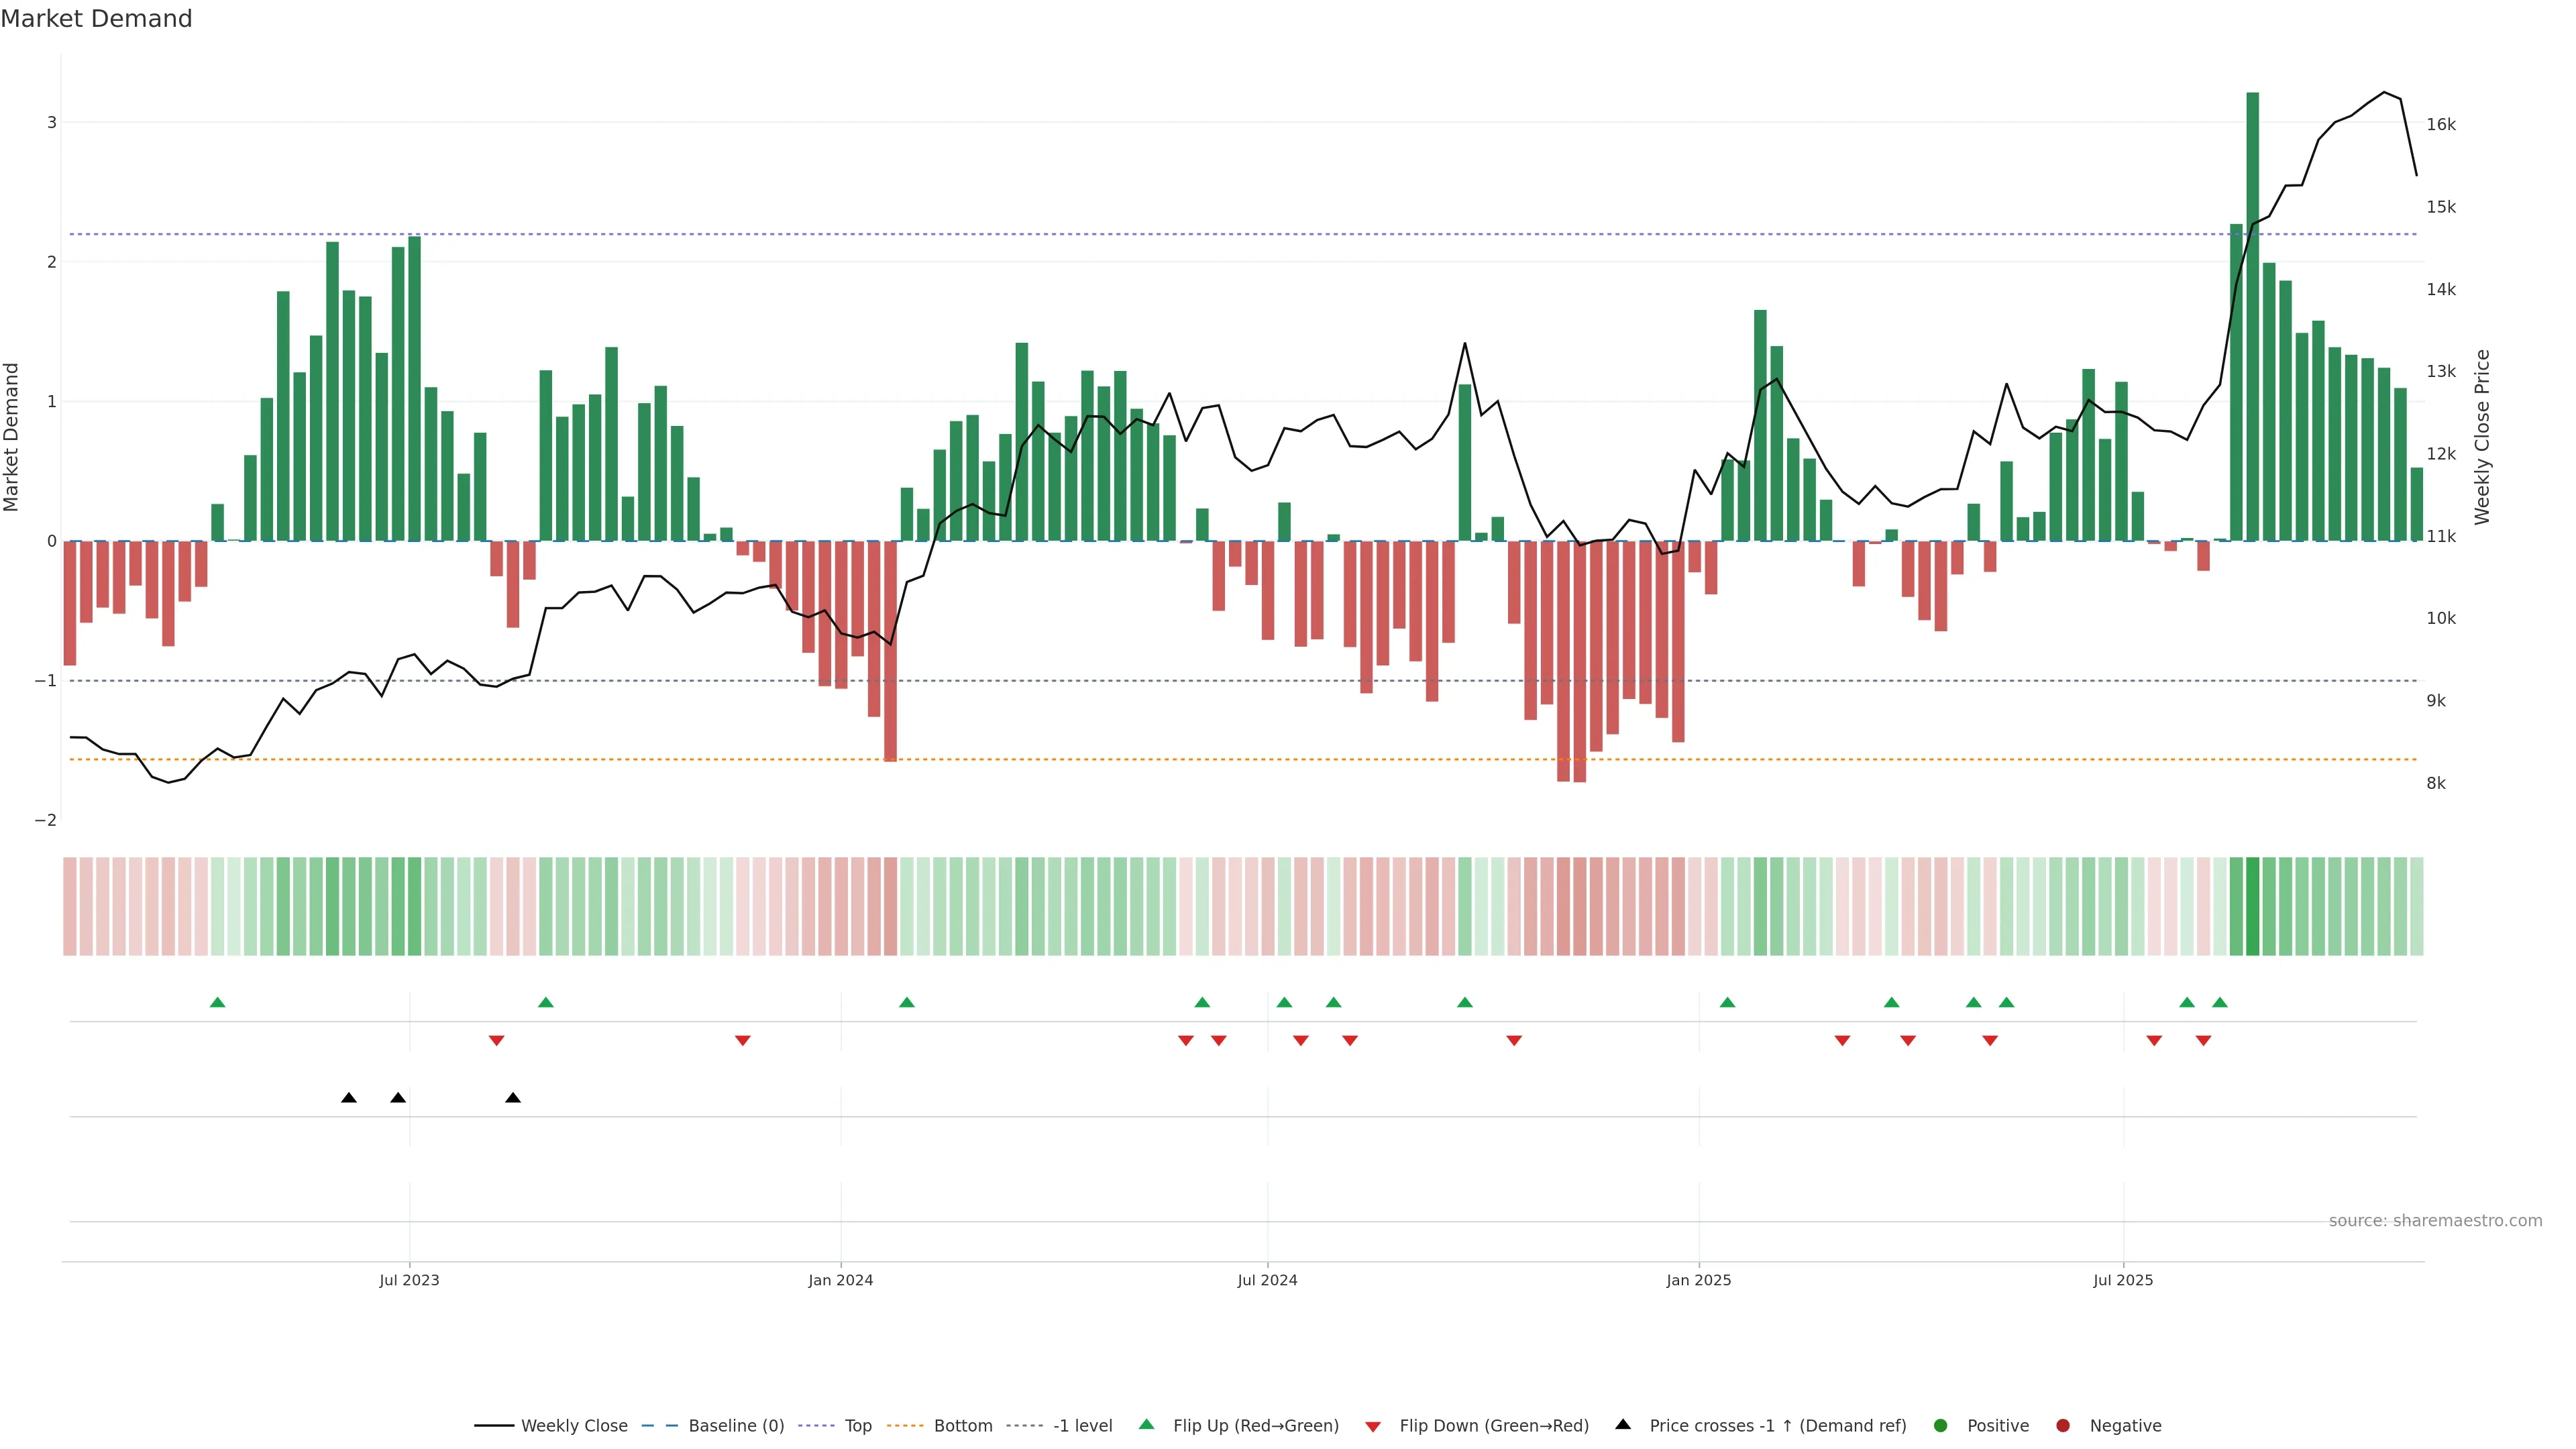The width and height of the screenshot is (2576, 1449).
Task: Click the darkest green heatmap cell
Action: click(x=2252, y=906)
